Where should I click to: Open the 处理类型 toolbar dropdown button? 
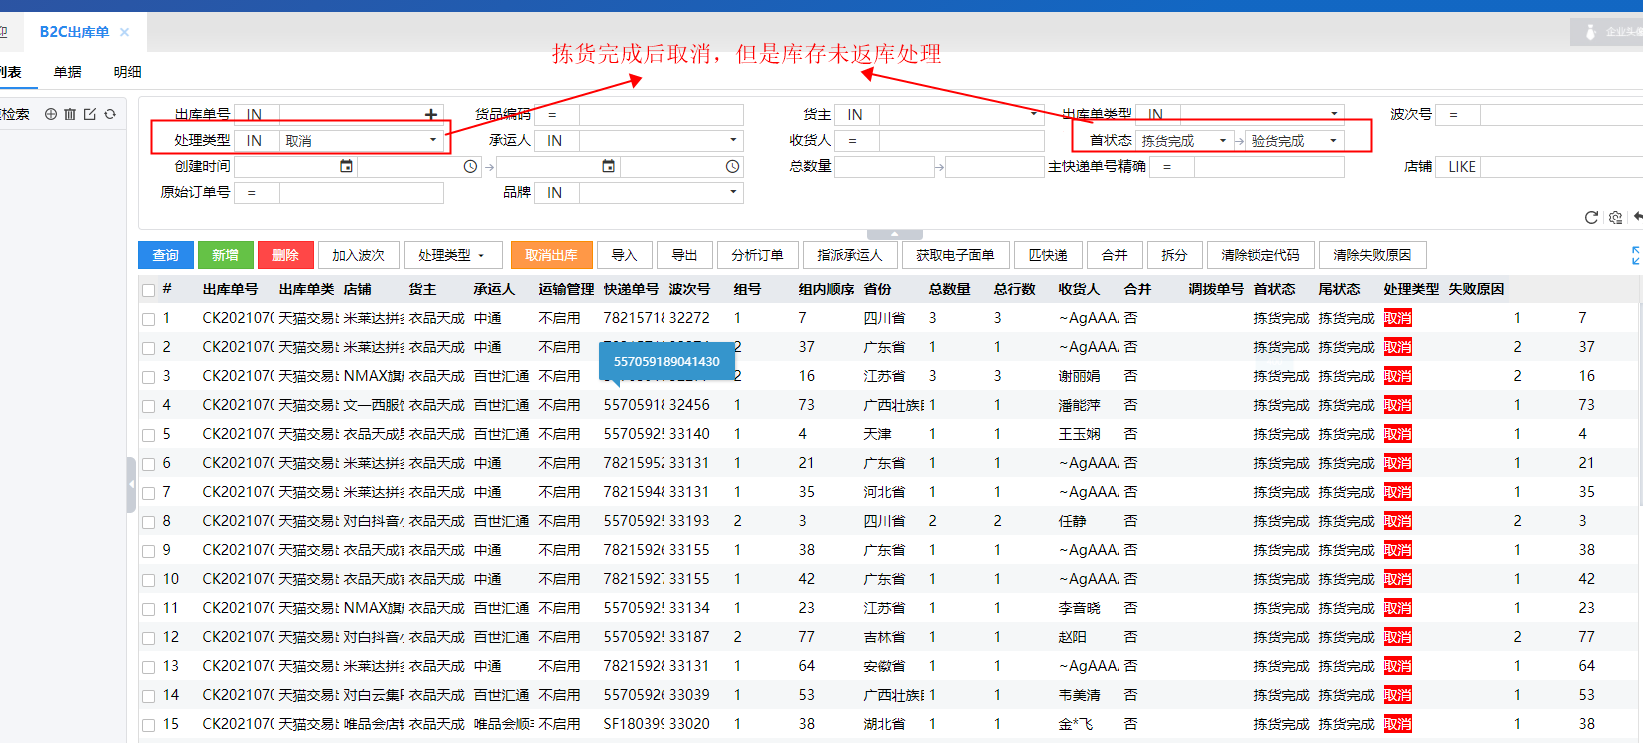point(451,256)
